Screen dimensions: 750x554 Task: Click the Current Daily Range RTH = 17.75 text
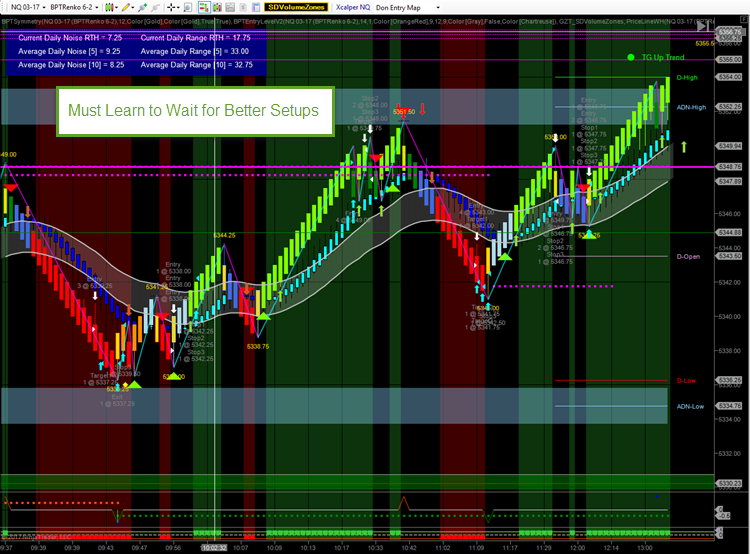(196, 38)
